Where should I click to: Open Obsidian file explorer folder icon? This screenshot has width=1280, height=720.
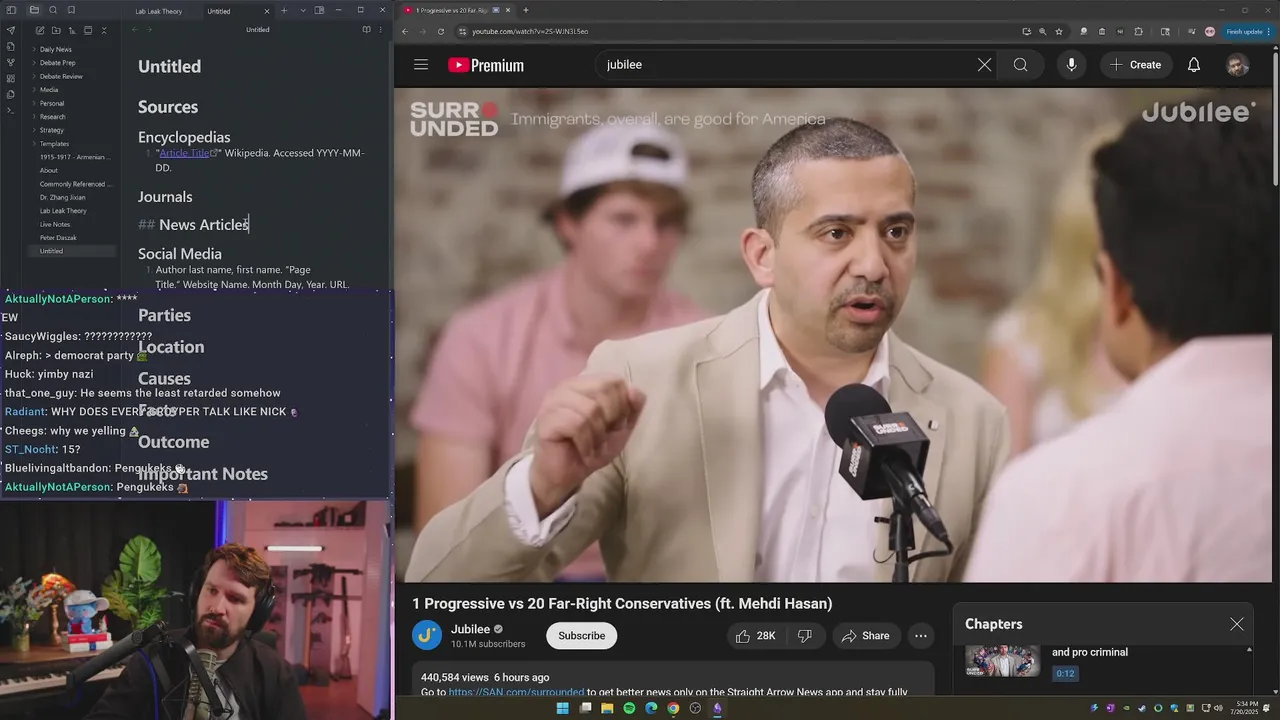34,10
